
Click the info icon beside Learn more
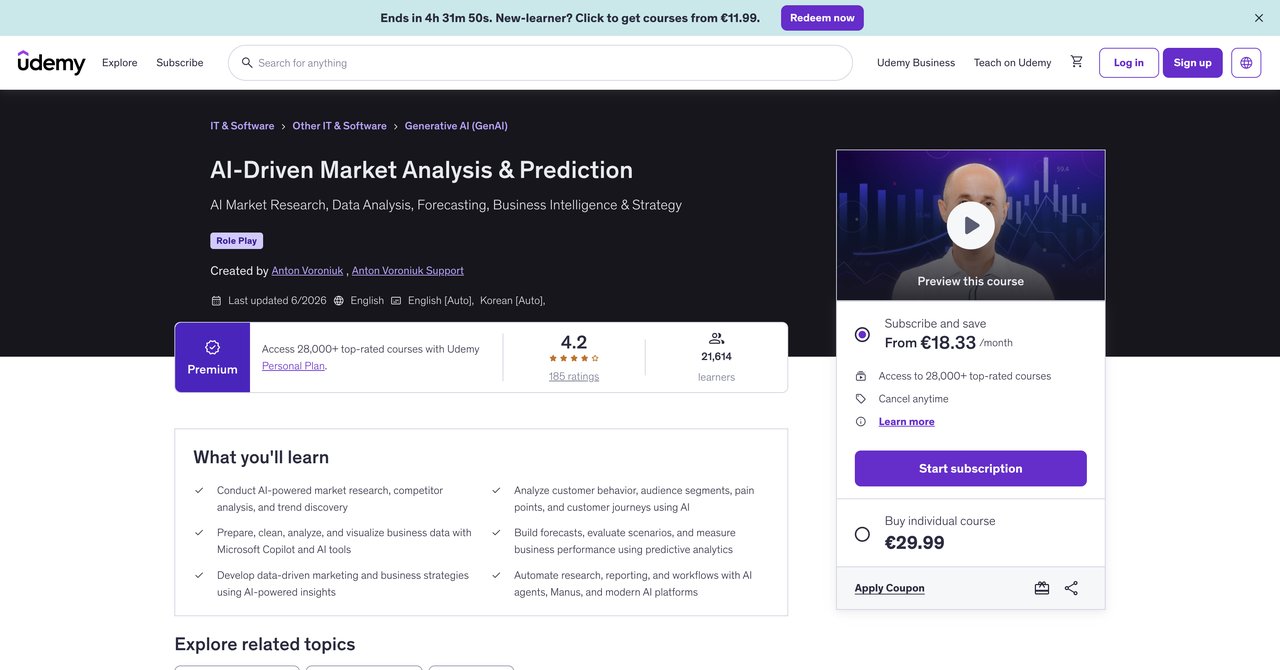point(861,422)
